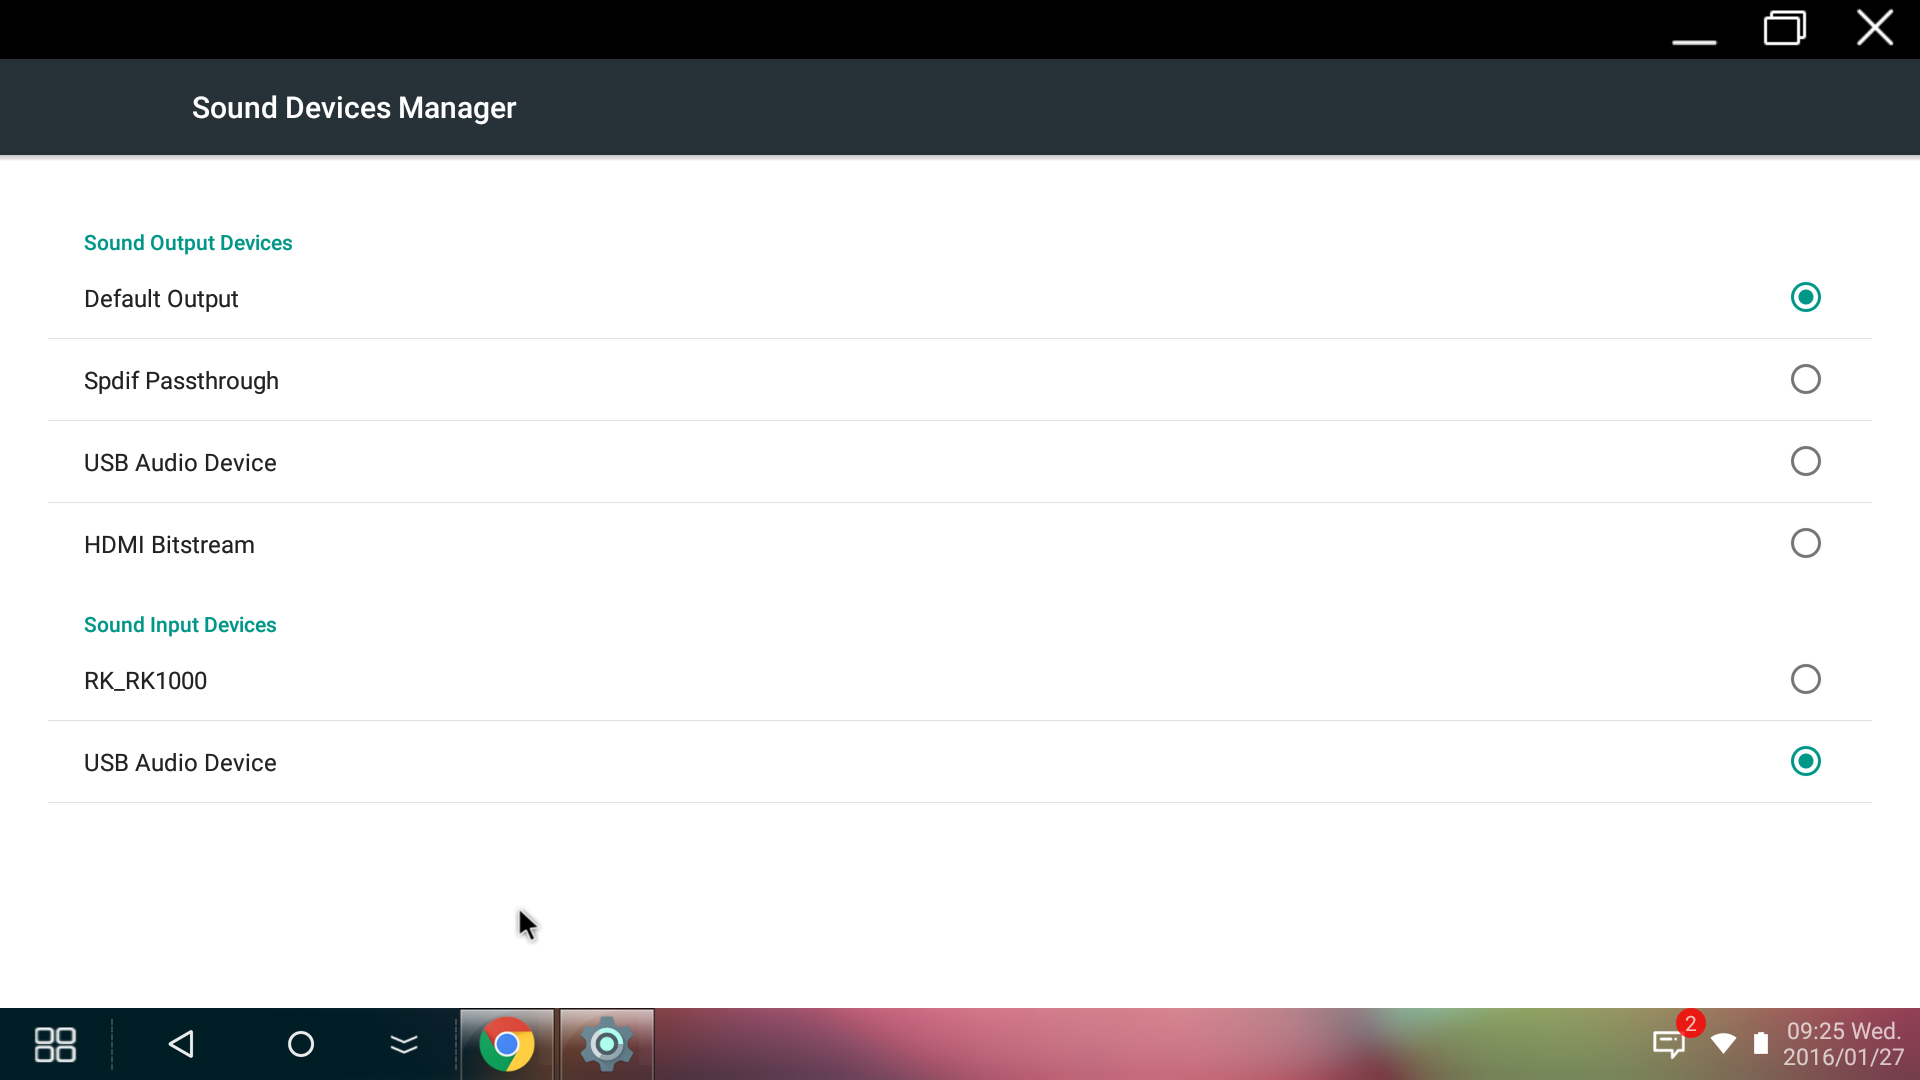
Task: Click the HDMI Bitstream label text
Action: tap(169, 545)
